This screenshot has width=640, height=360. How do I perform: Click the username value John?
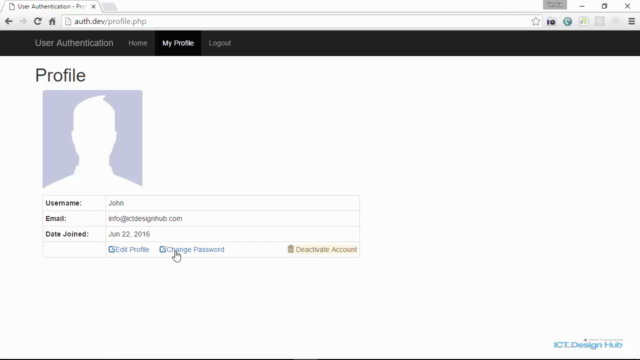(116, 203)
